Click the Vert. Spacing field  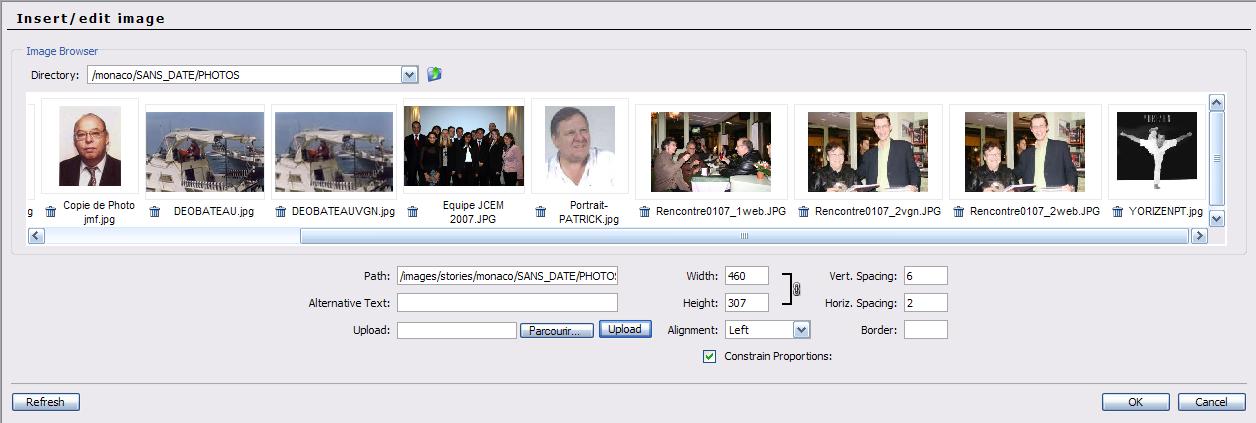pos(925,275)
